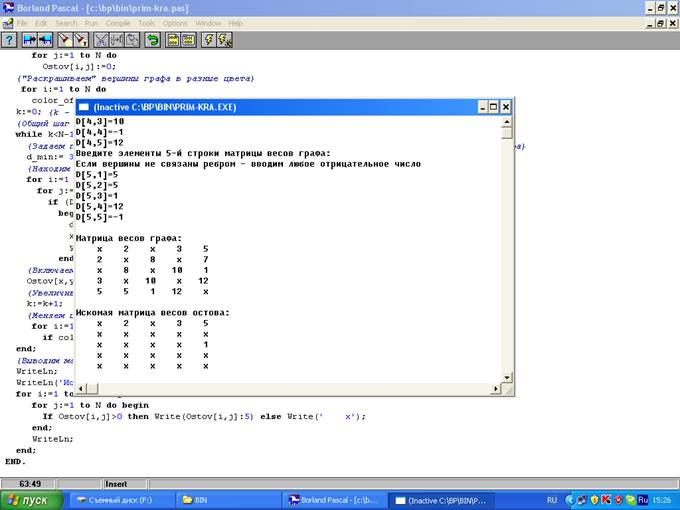Click the Start (пуск) button
The height and width of the screenshot is (510, 680).
[30, 499]
